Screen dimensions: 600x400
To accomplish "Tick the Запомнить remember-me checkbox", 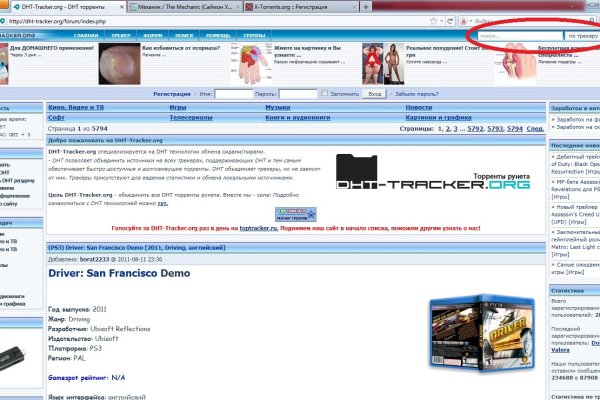I will click(326, 93).
